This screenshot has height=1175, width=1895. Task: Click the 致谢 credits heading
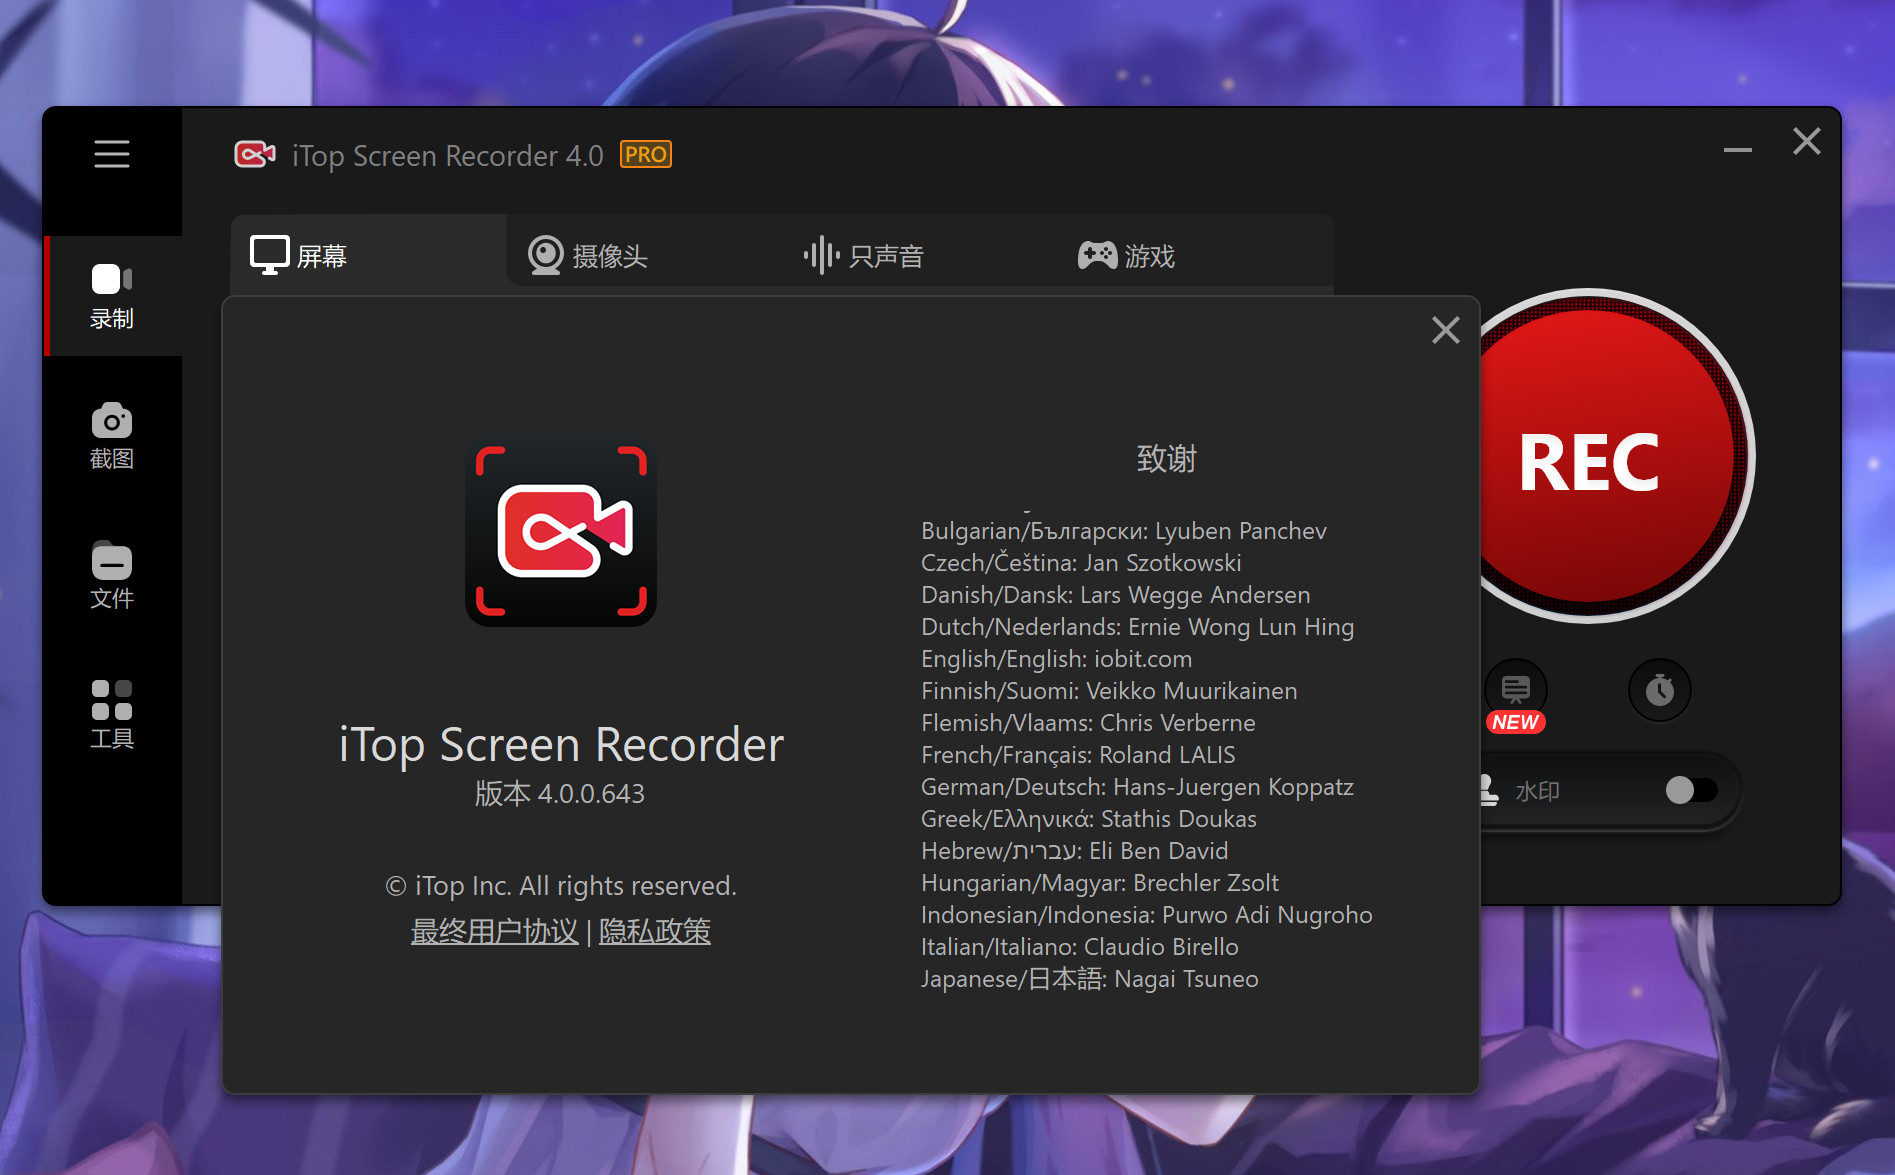tap(1166, 458)
